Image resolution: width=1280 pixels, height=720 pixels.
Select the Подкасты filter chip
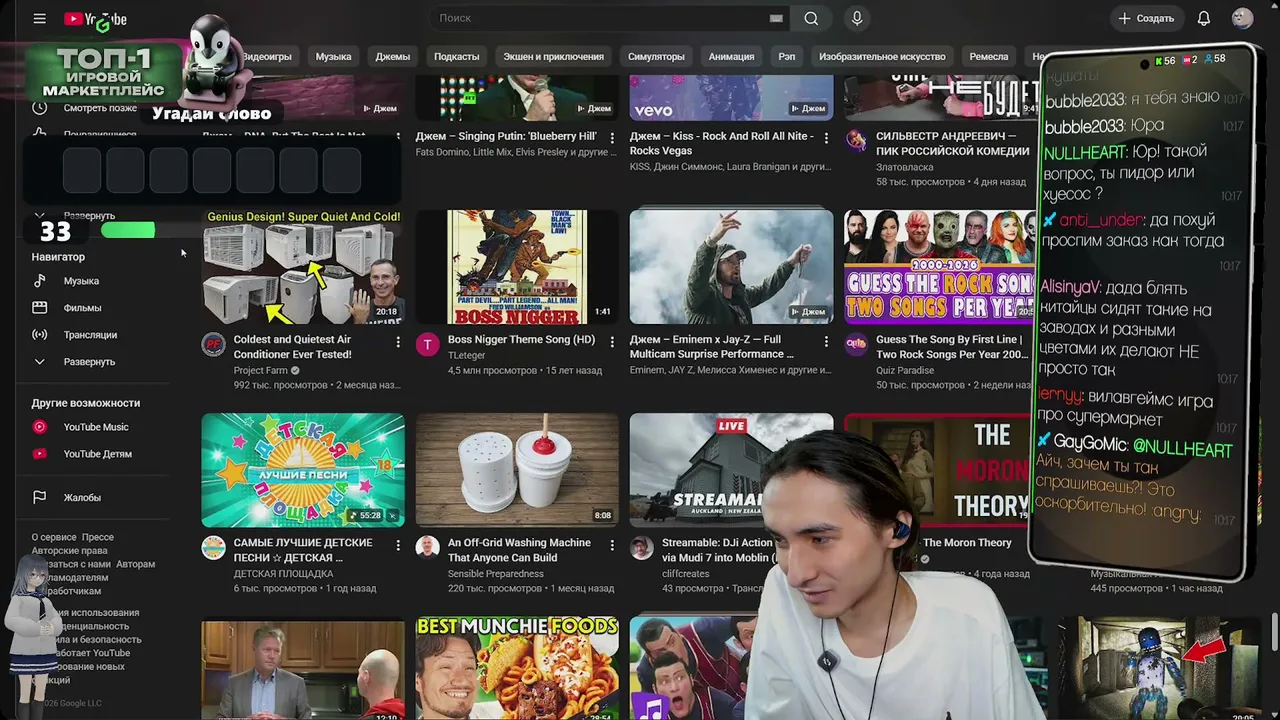tap(456, 57)
